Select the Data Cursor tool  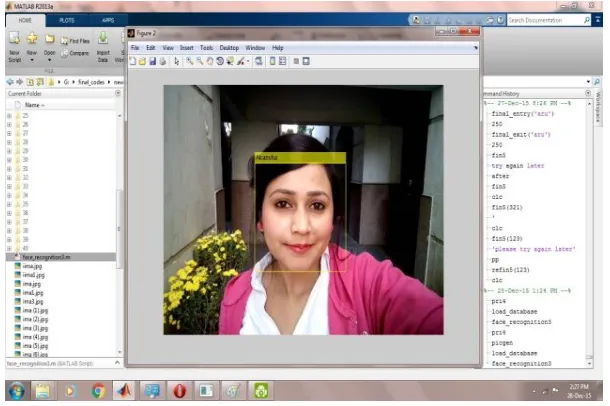click(230, 61)
